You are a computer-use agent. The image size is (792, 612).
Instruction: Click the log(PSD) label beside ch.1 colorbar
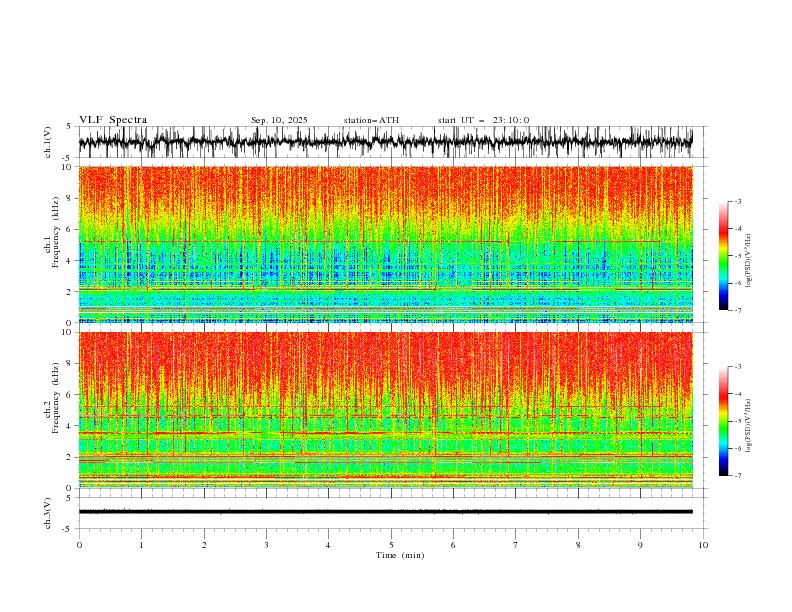click(x=749, y=261)
